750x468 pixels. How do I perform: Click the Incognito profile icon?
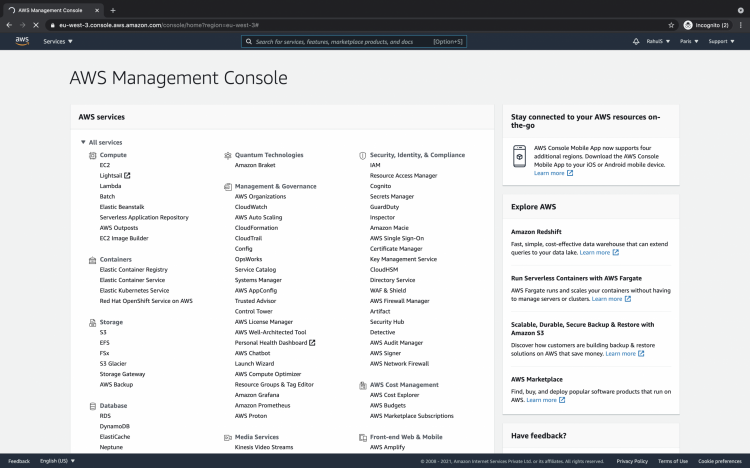pyautogui.click(x=688, y=25)
